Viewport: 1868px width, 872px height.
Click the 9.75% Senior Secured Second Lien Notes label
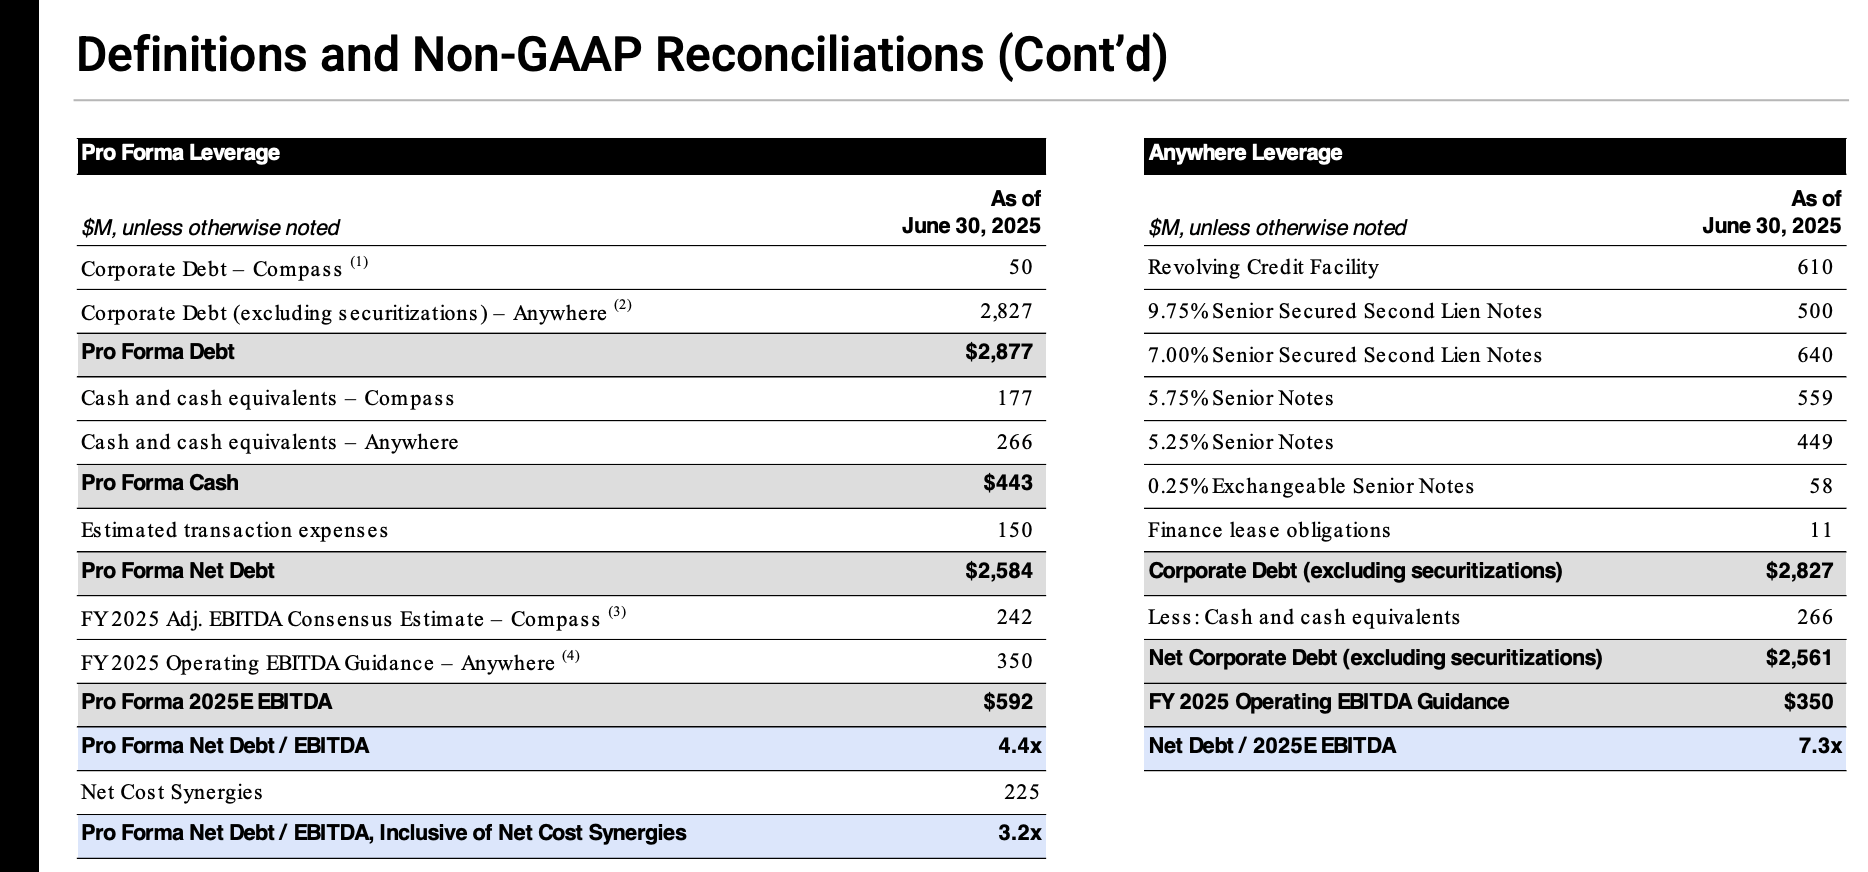point(1345,311)
